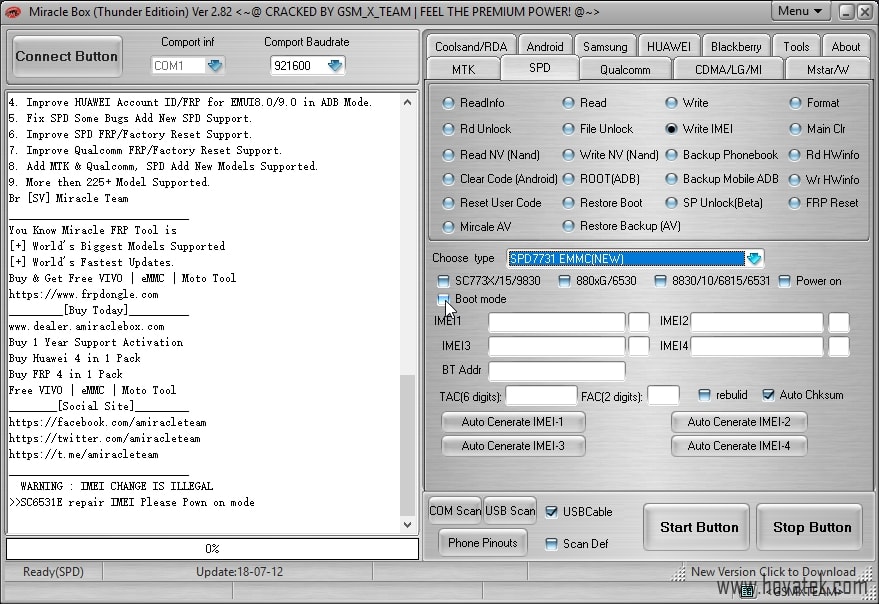Select the ReadInfo radio option
The image size is (879, 604).
point(448,103)
